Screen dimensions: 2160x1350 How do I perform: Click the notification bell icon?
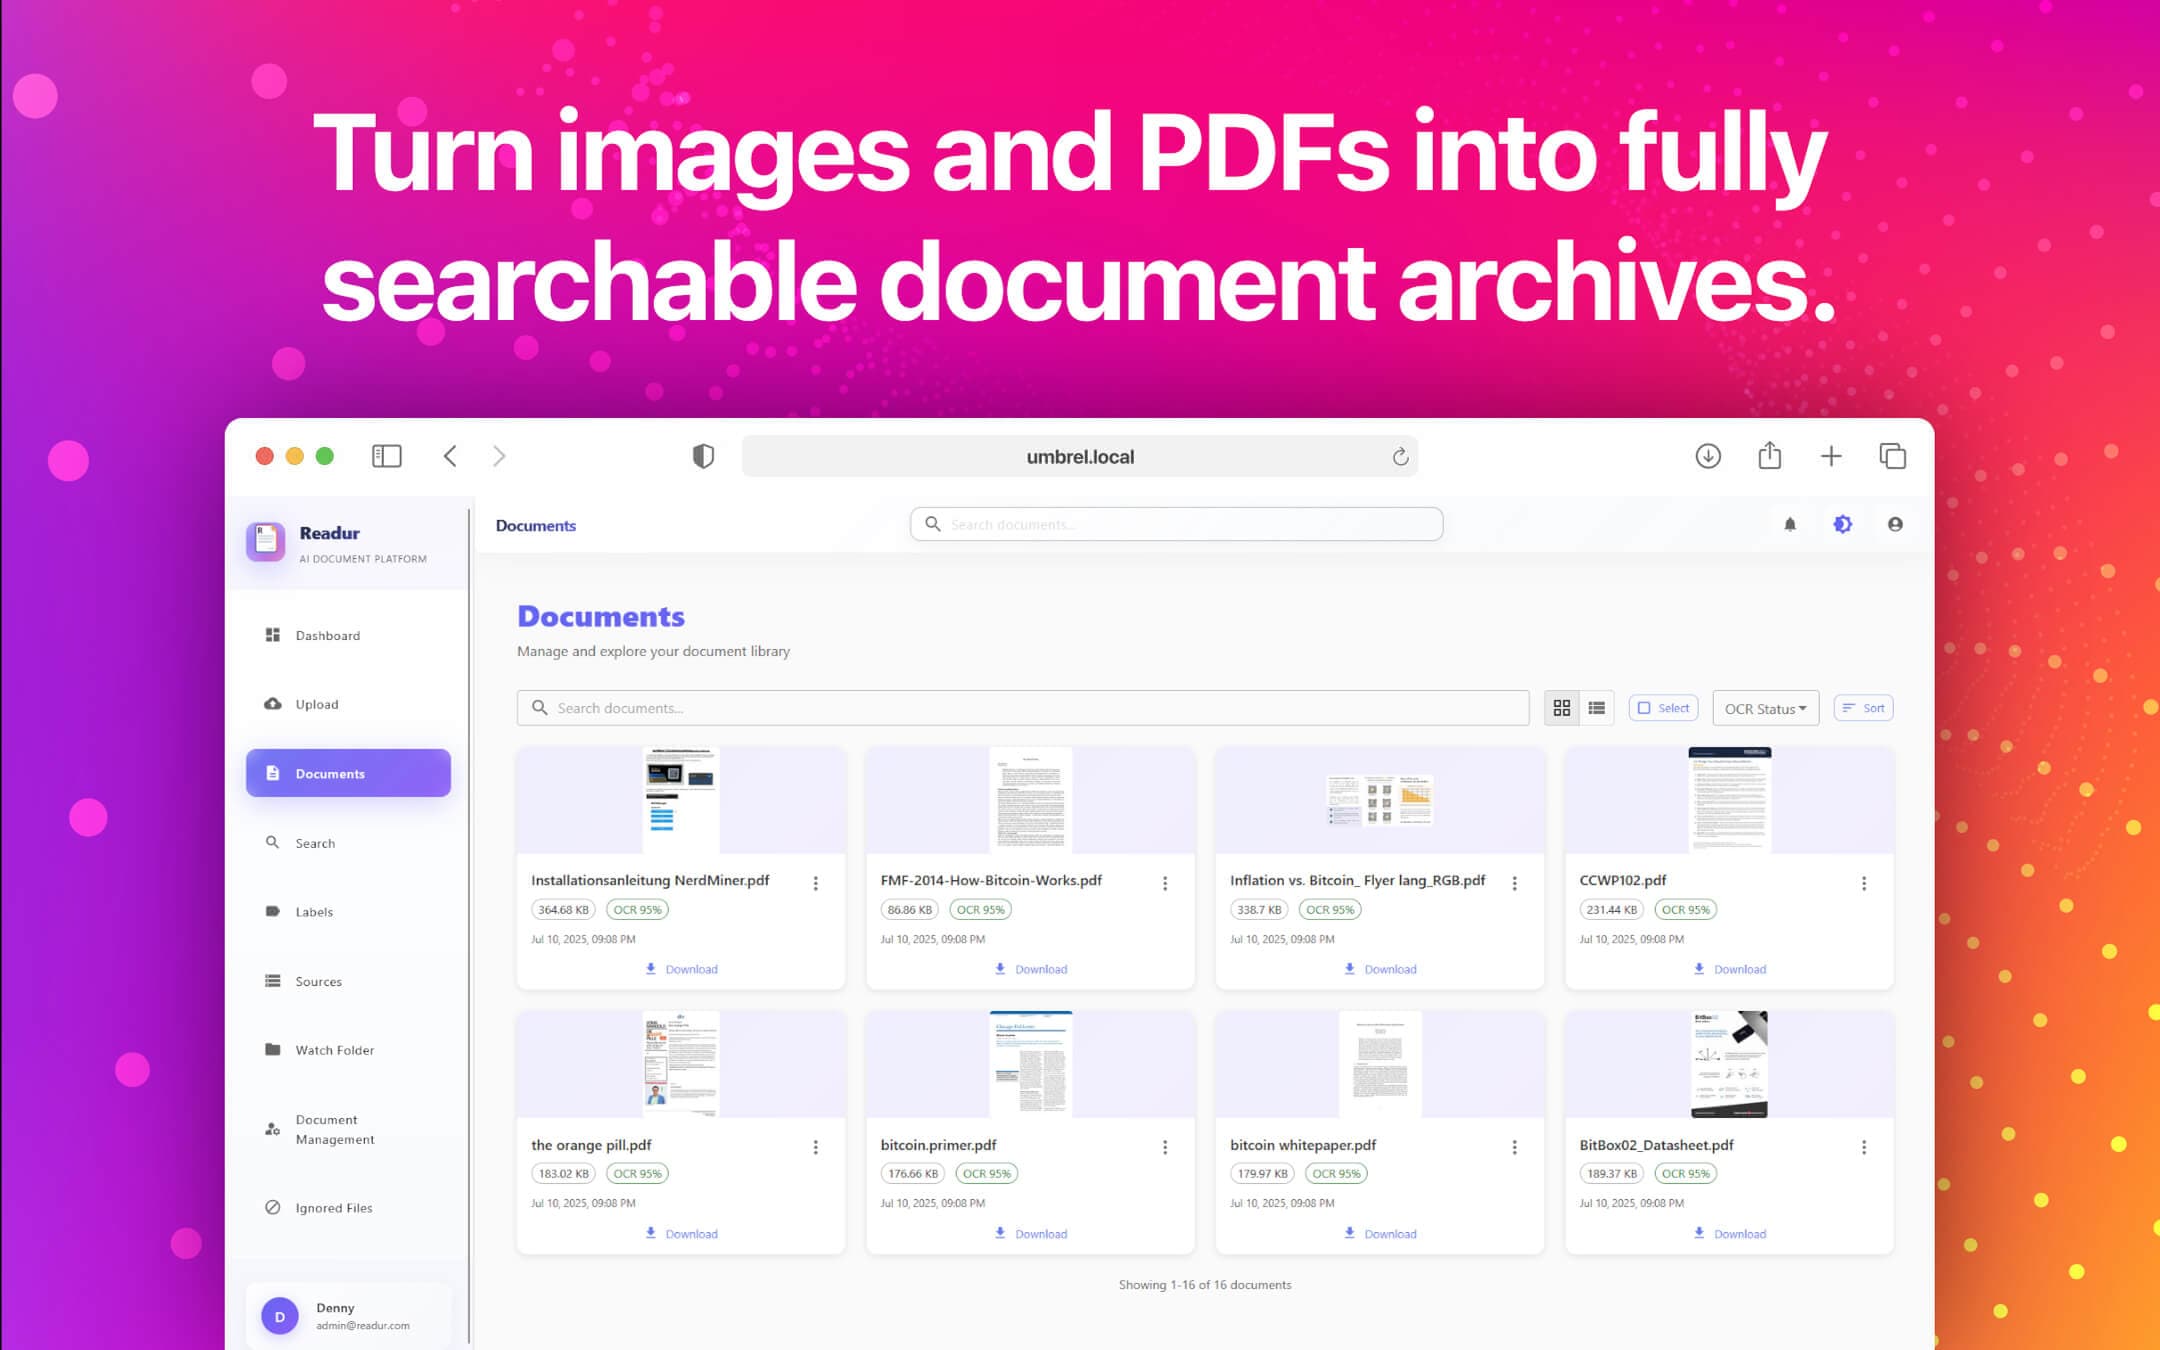(1790, 524)
